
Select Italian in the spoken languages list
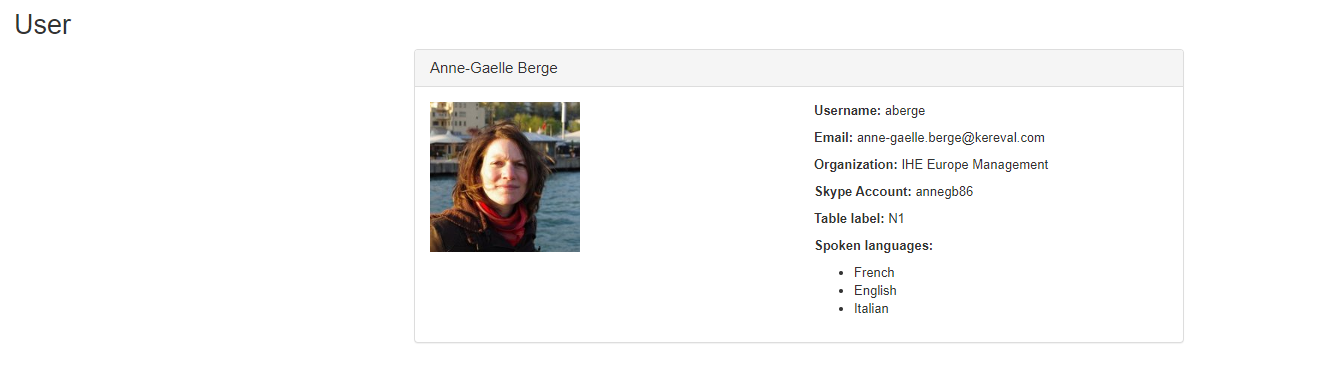871,309
